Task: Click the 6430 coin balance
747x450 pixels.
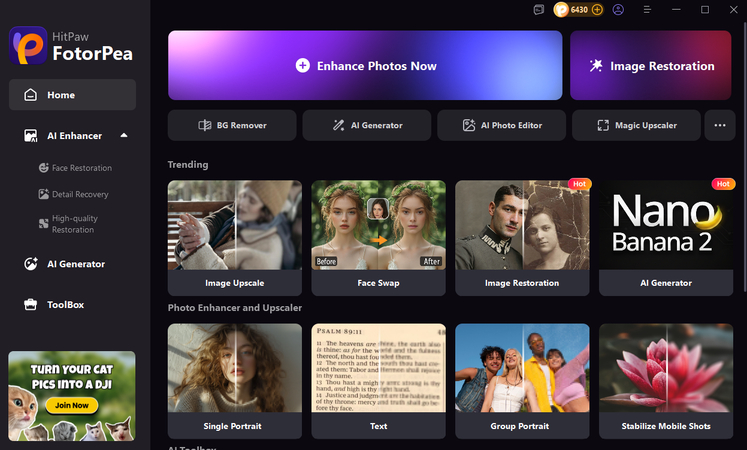Action: tap(579, 10)
